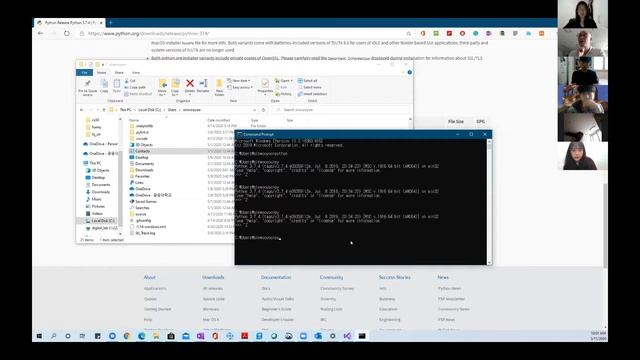The image size is (640, 360).
Task: Click Local Disk (C:) in the address breadcrumb
Action: point(149,110)
